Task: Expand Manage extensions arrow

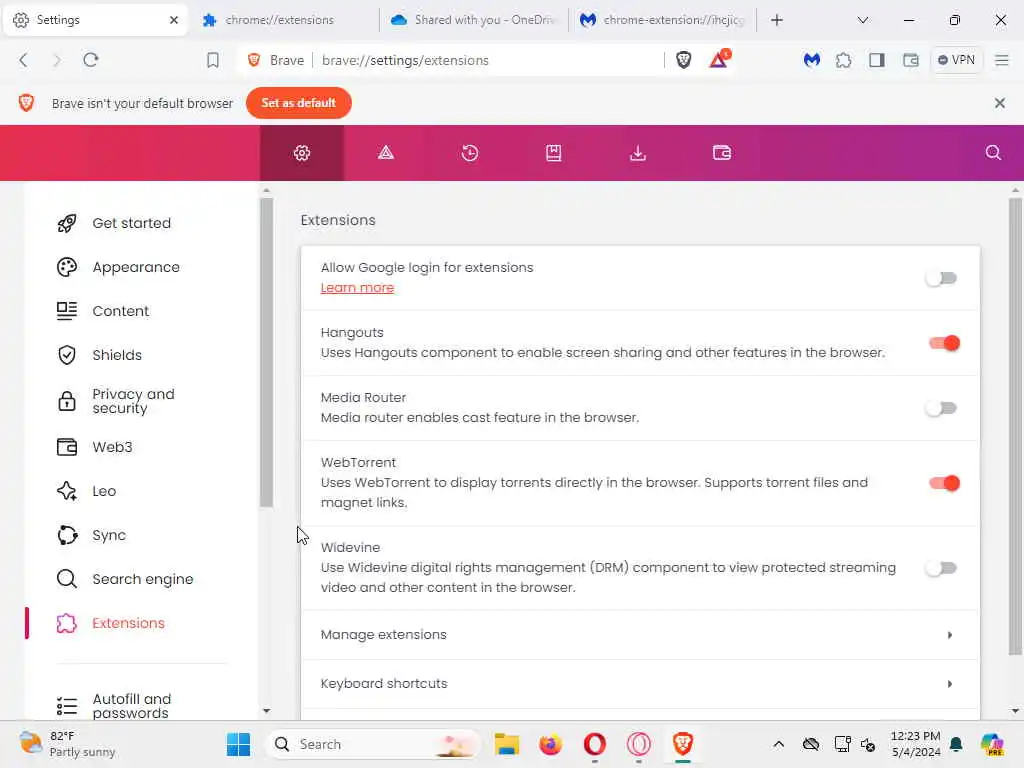Action: pyautogui.click(x=950, y=635)
